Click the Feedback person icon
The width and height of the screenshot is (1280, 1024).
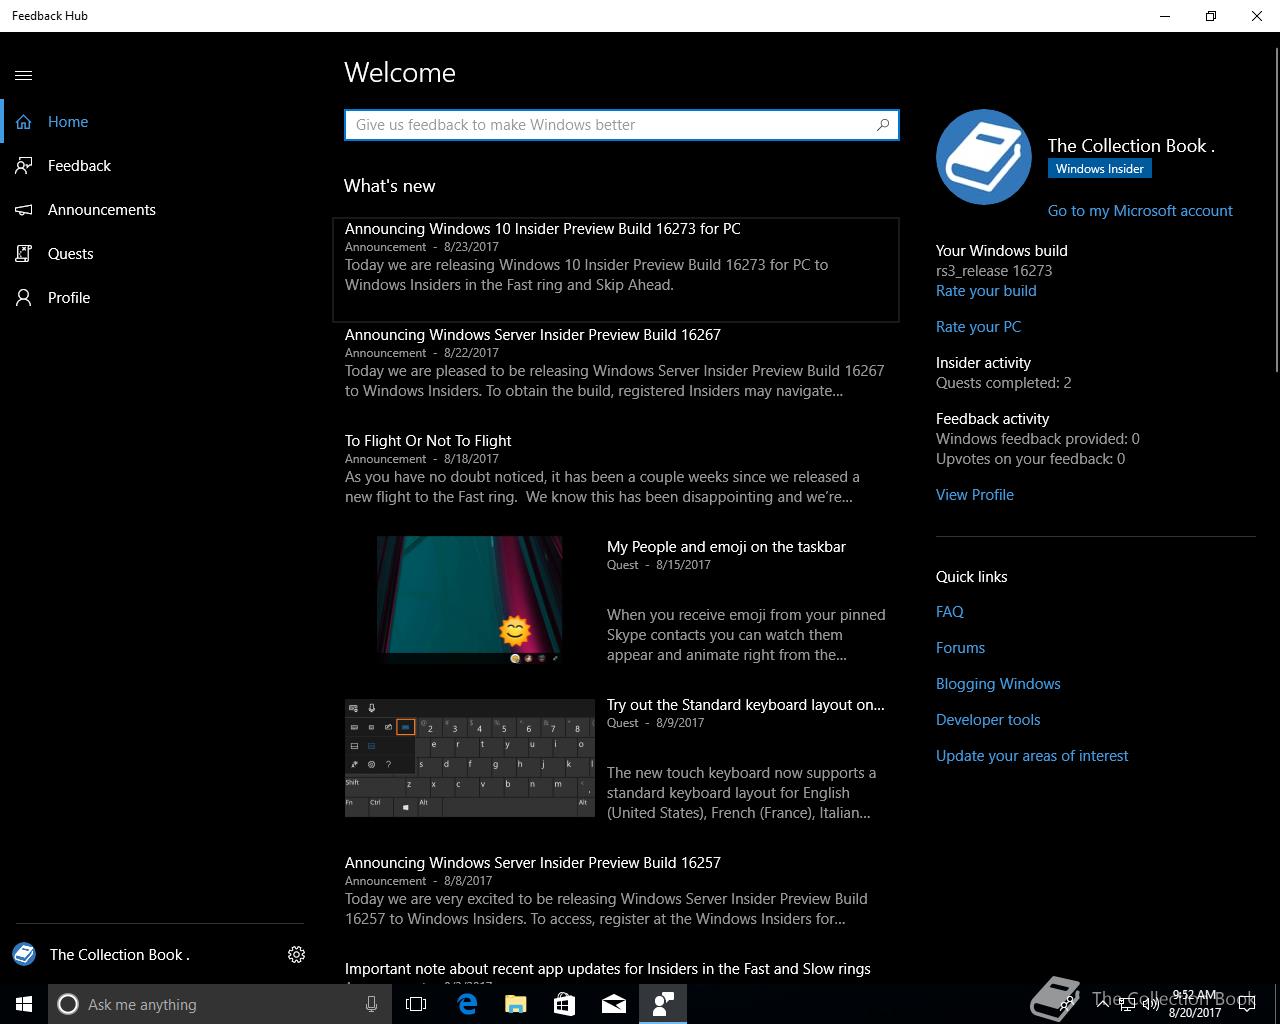[24, 166]
